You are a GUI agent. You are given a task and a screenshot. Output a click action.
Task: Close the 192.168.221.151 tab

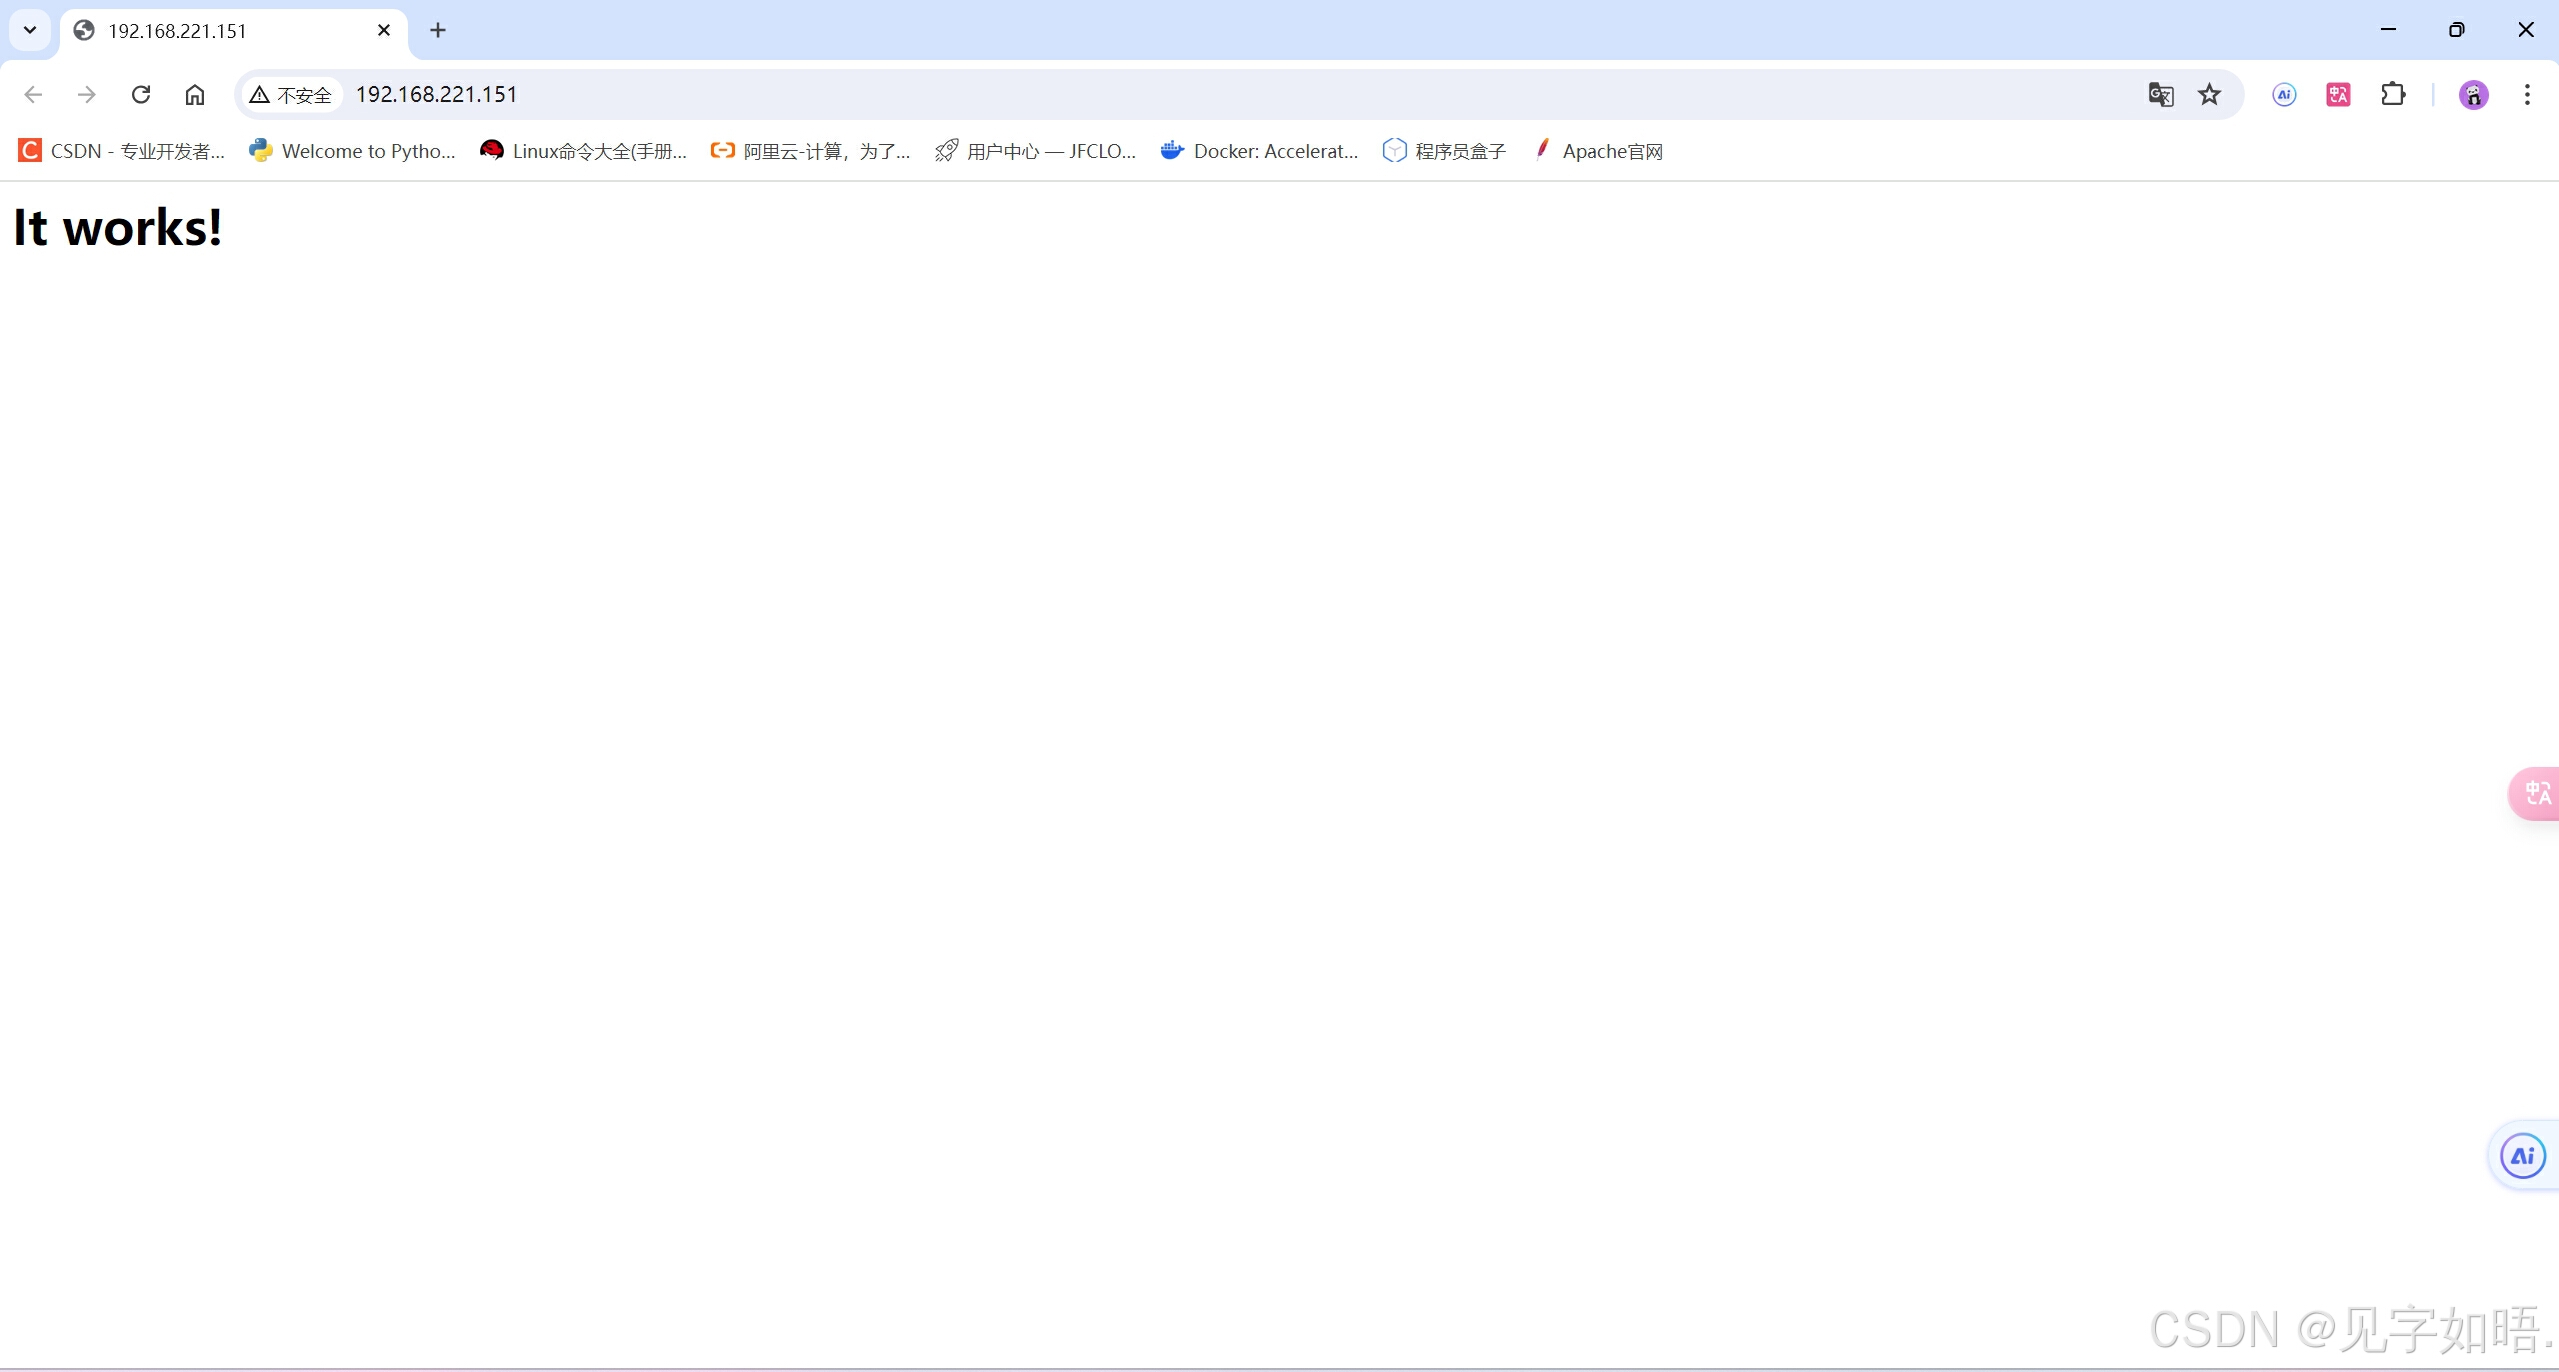(x=384, y=30)
